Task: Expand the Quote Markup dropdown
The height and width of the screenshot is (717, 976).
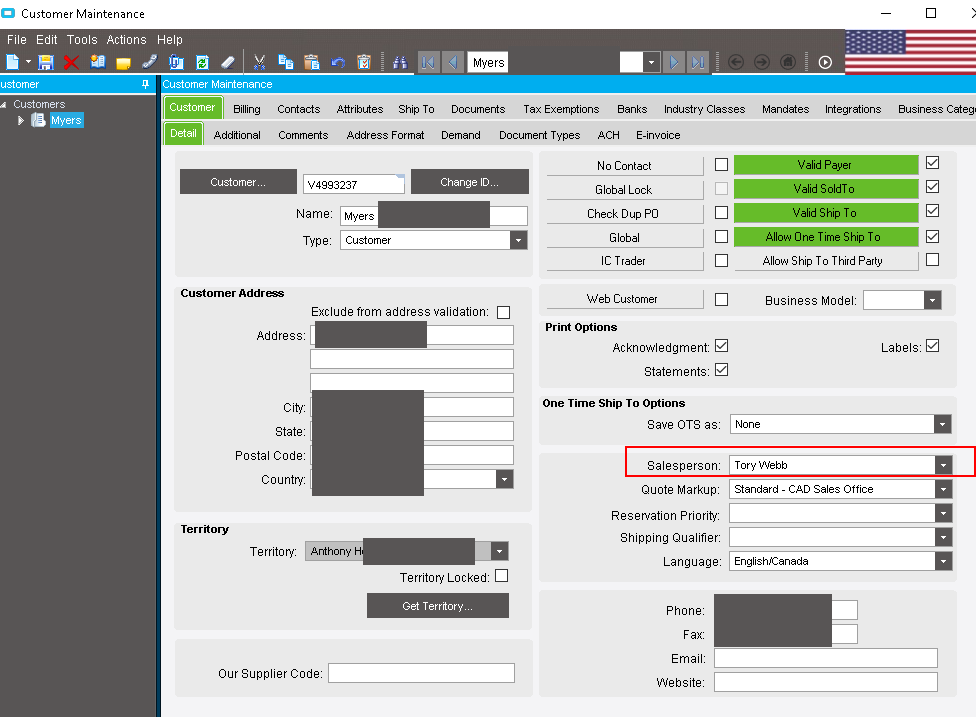Action: 942,489
